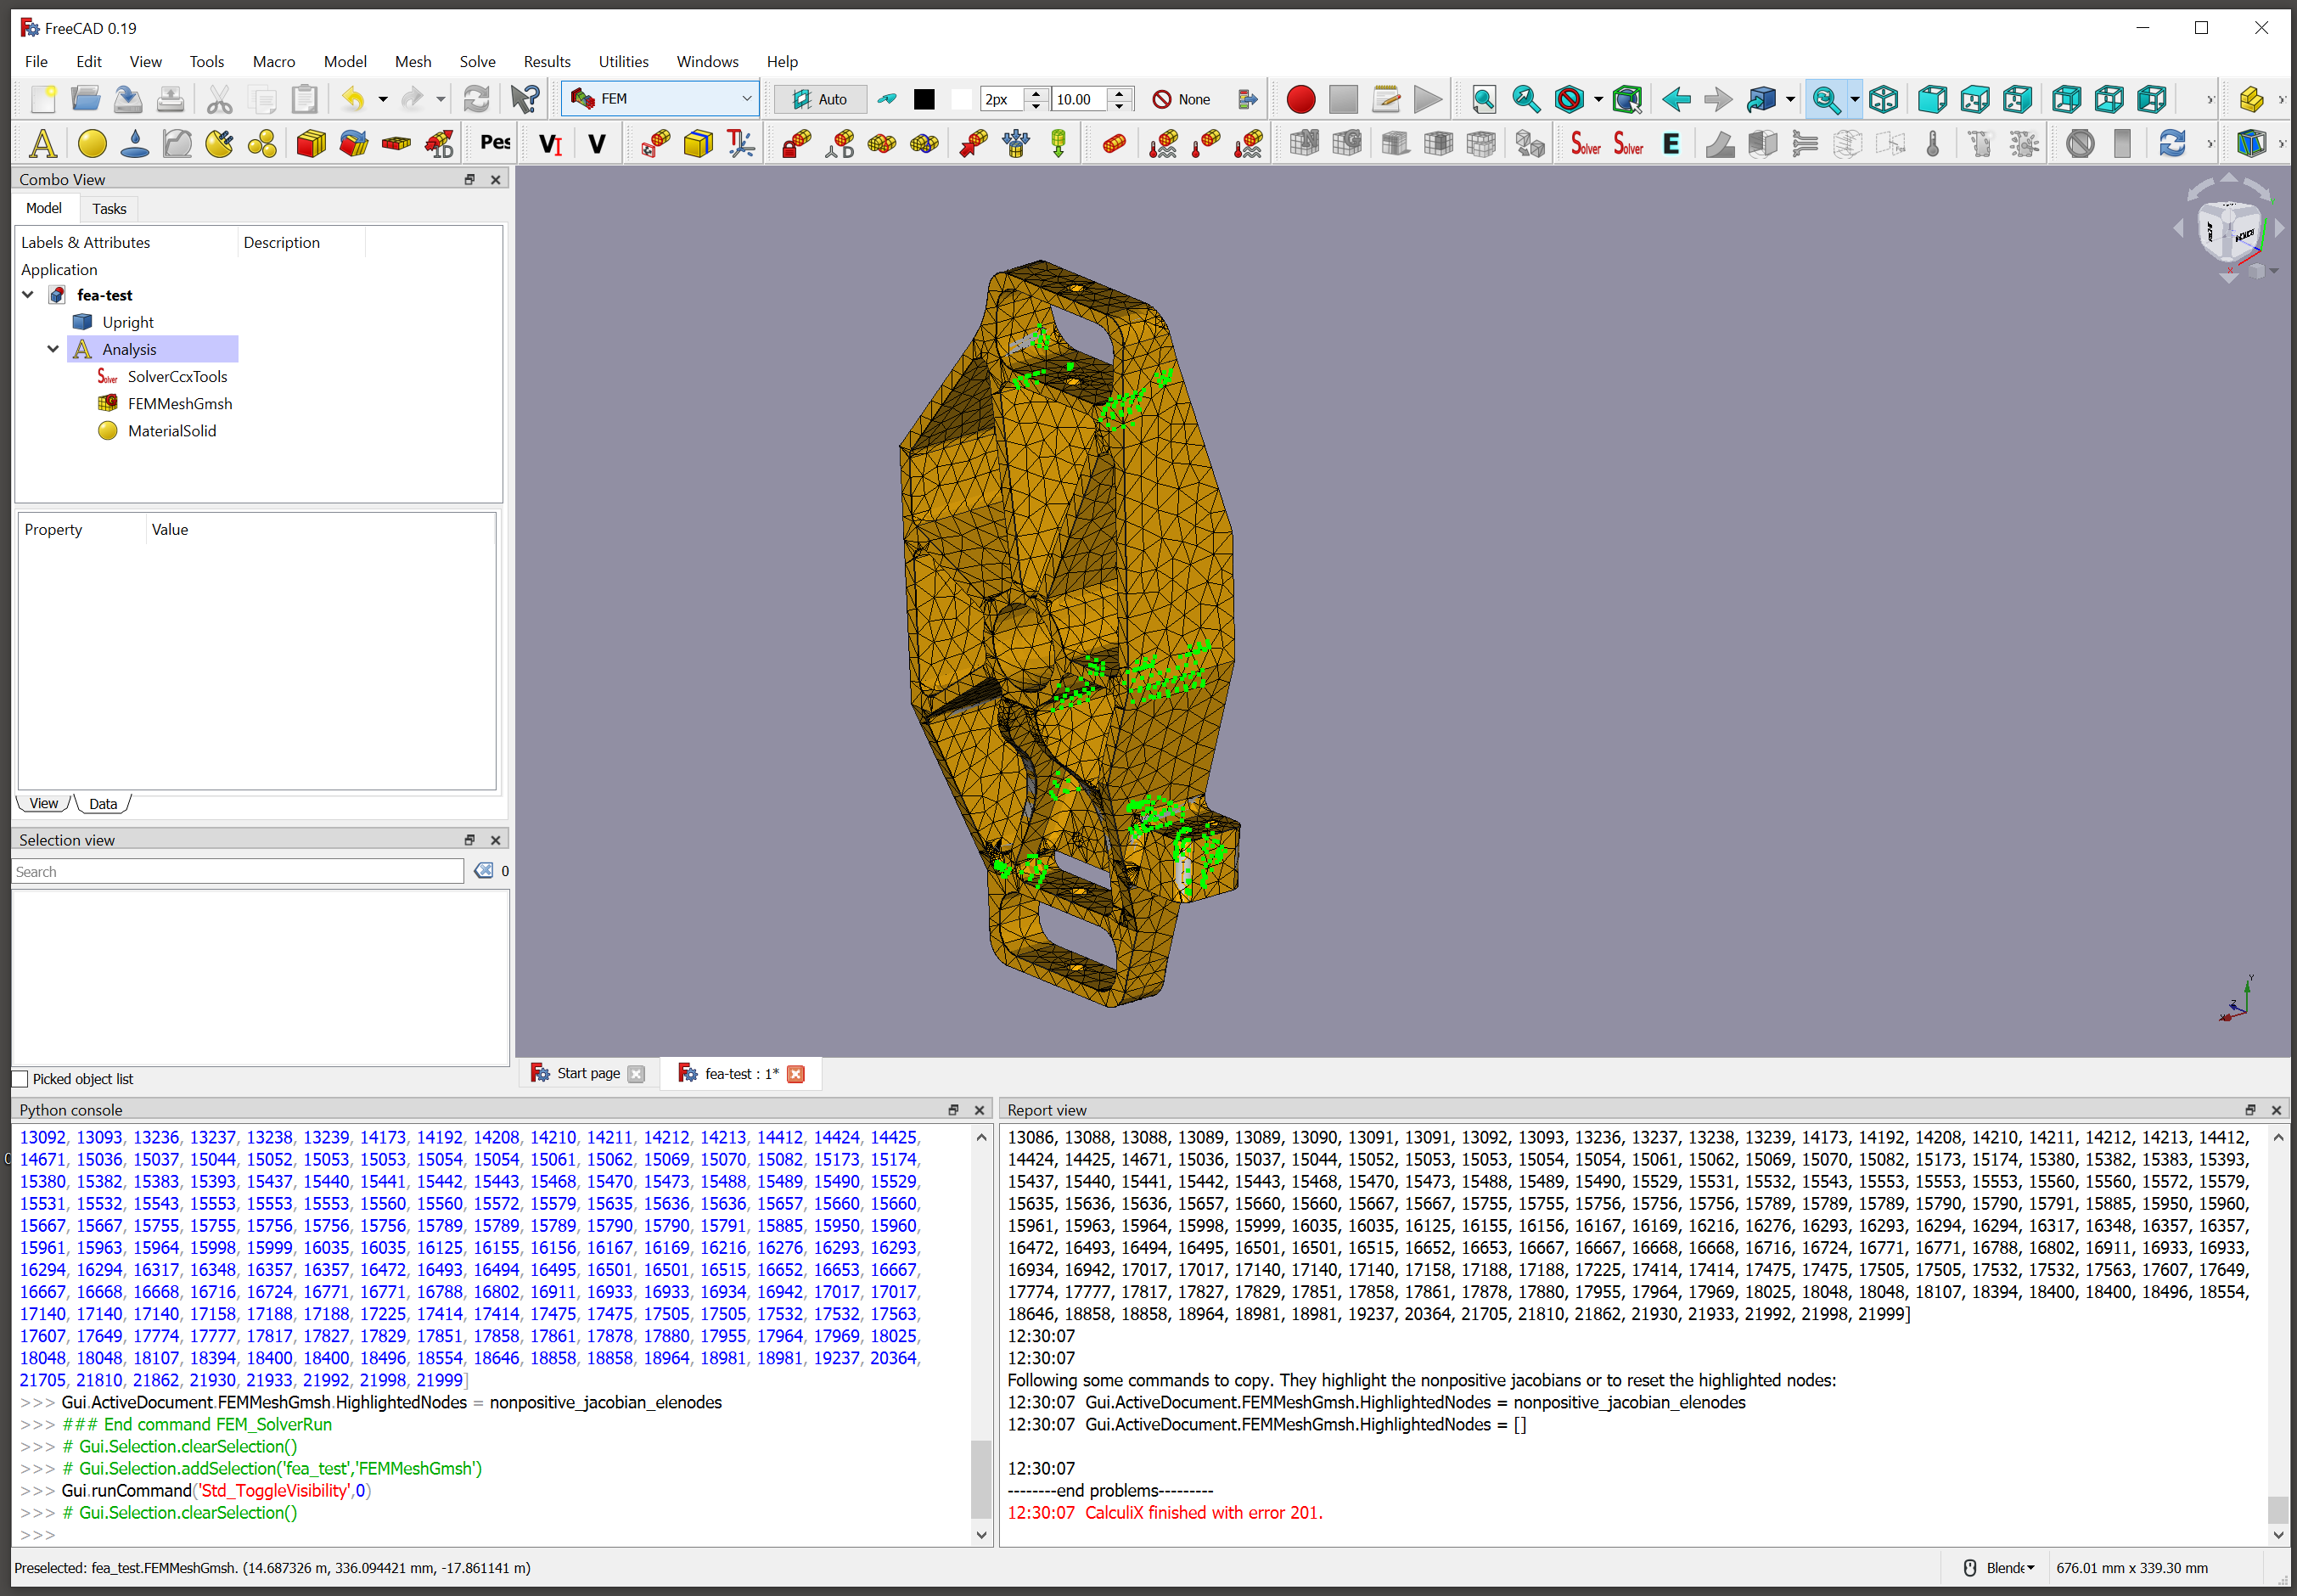The image size is (2297, 1596).
Task: Add displacement constraint icon
Action: [839, 144]
